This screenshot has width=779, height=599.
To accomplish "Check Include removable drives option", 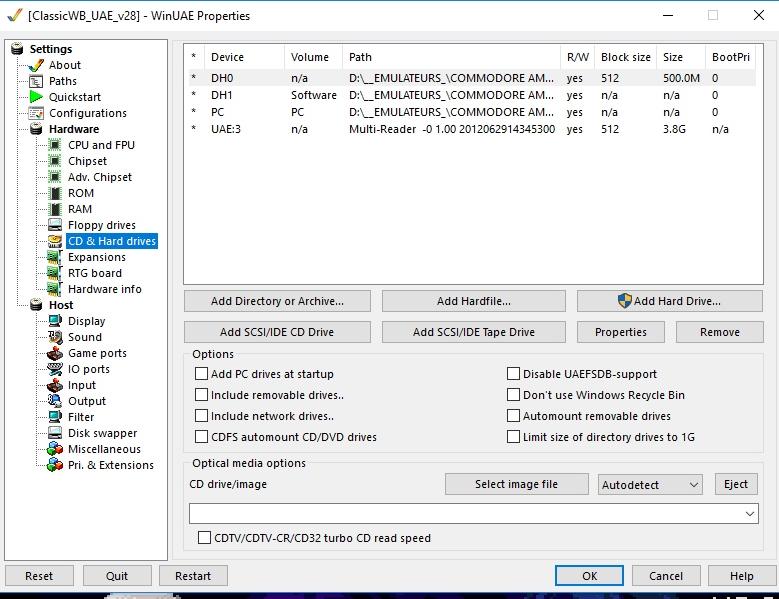I will click(x=201, y=395).
